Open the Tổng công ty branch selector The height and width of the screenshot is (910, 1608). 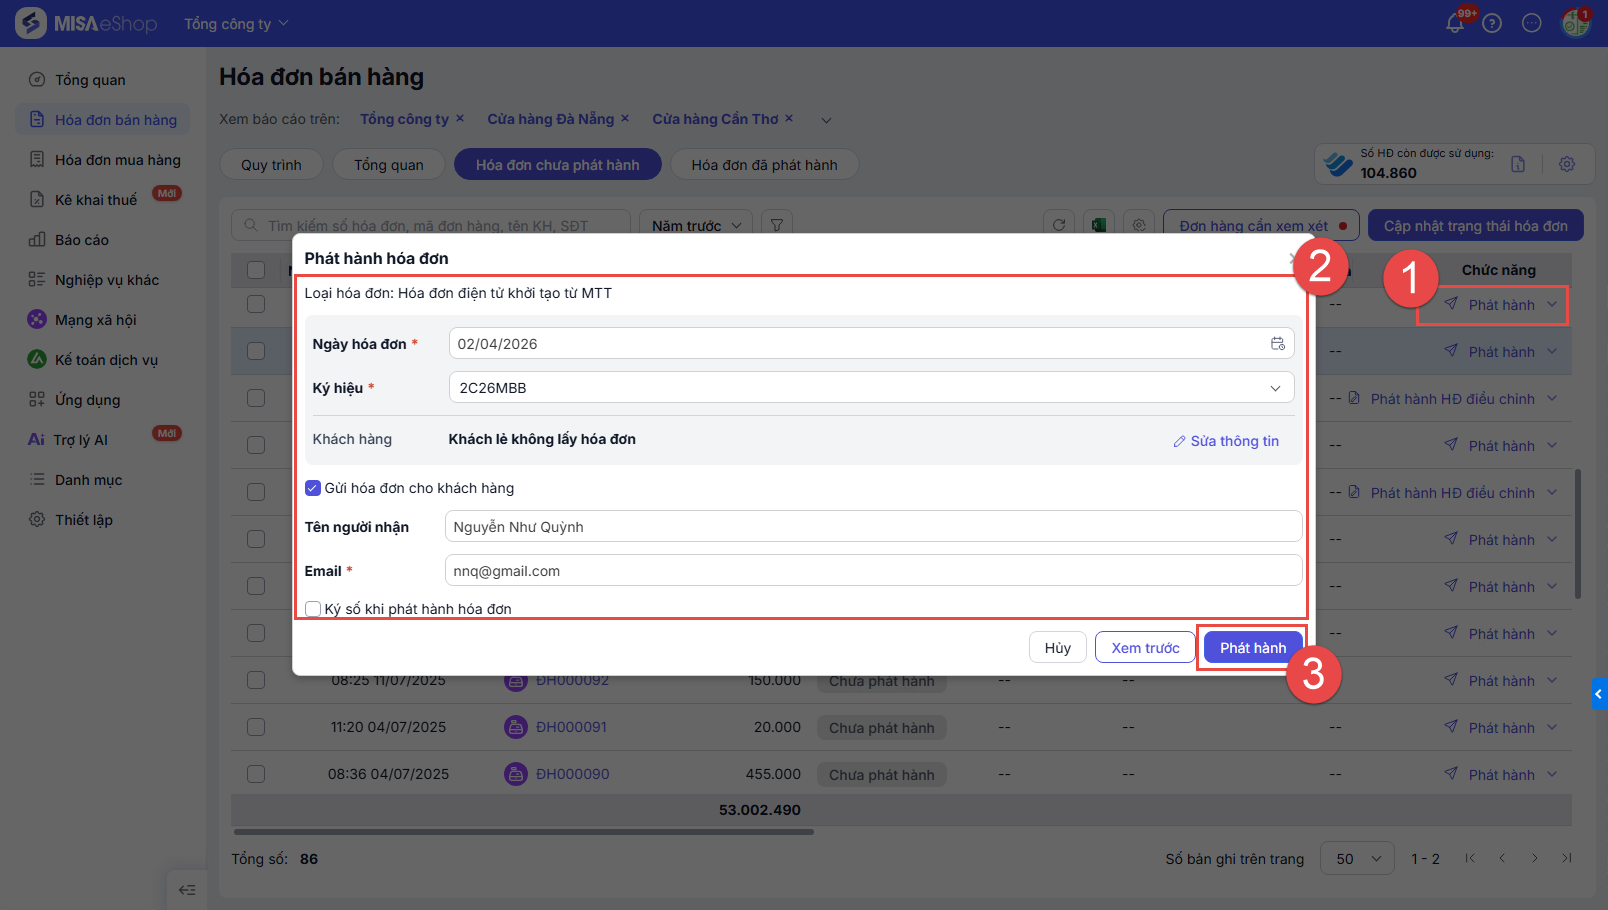(236, 24)
